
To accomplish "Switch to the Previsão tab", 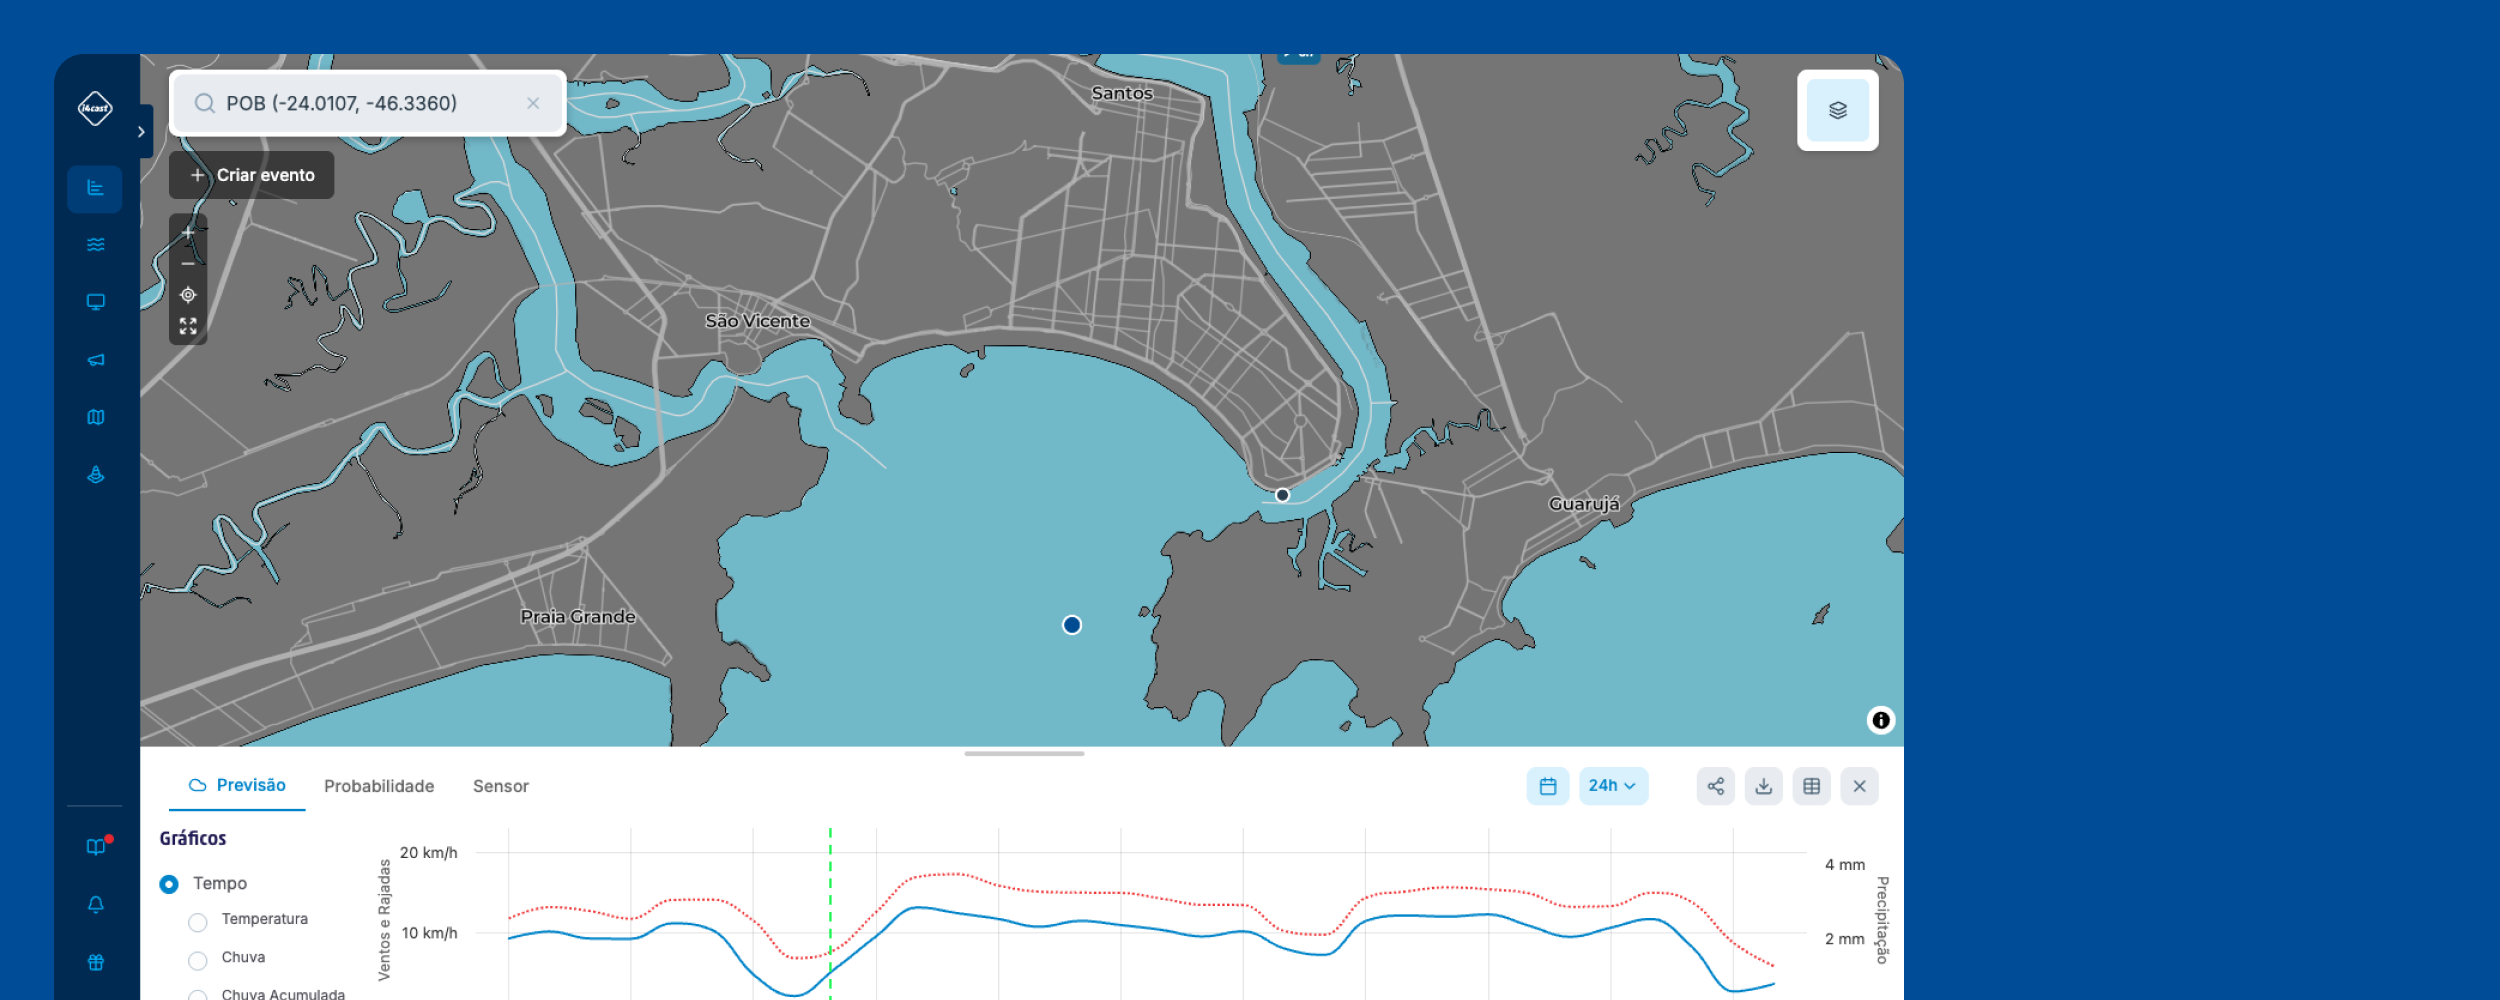I will point(237,786).
